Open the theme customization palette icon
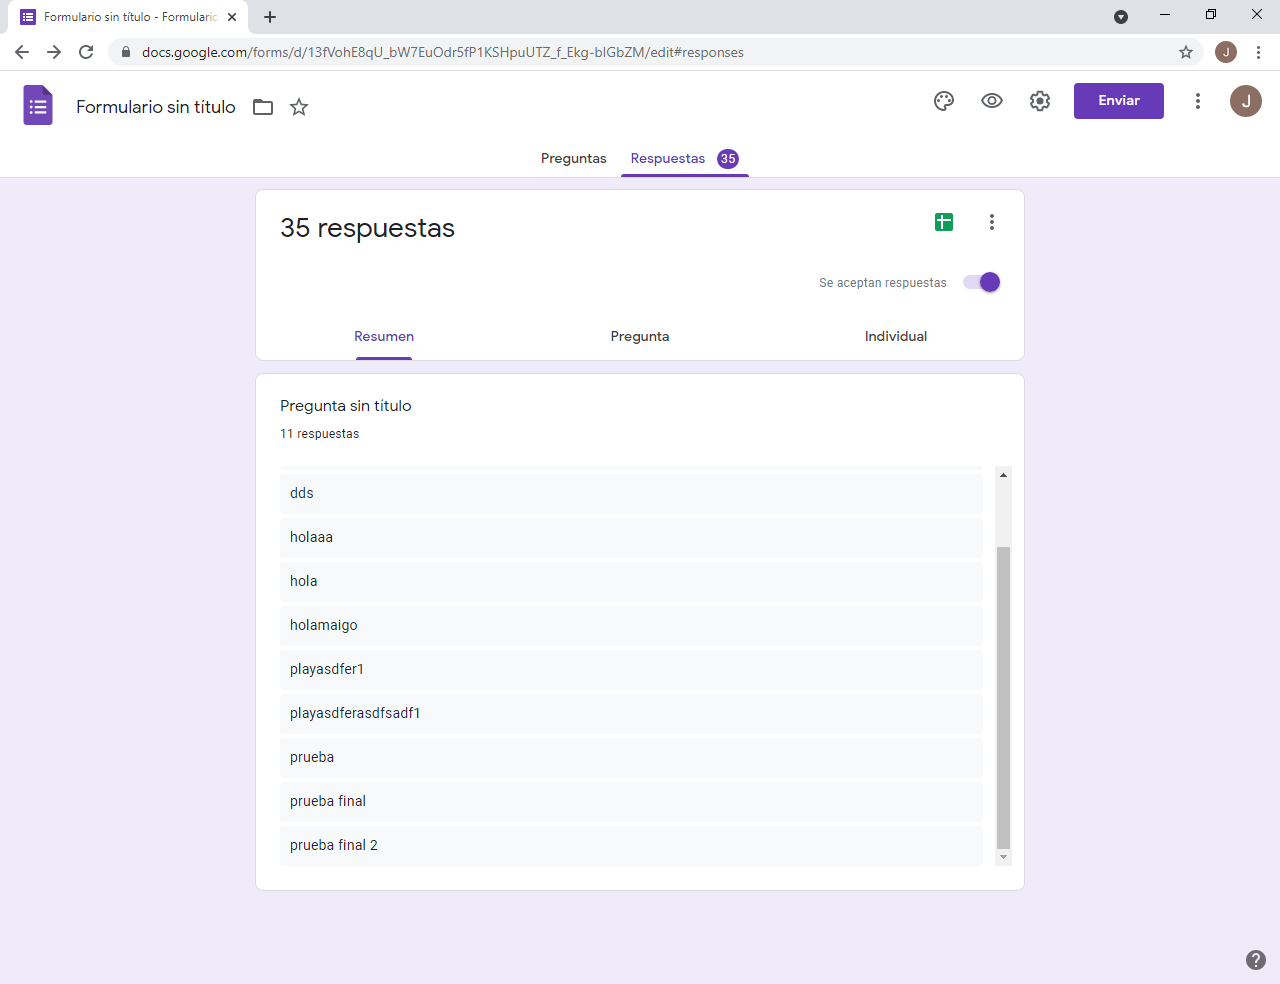 [944, 101]
